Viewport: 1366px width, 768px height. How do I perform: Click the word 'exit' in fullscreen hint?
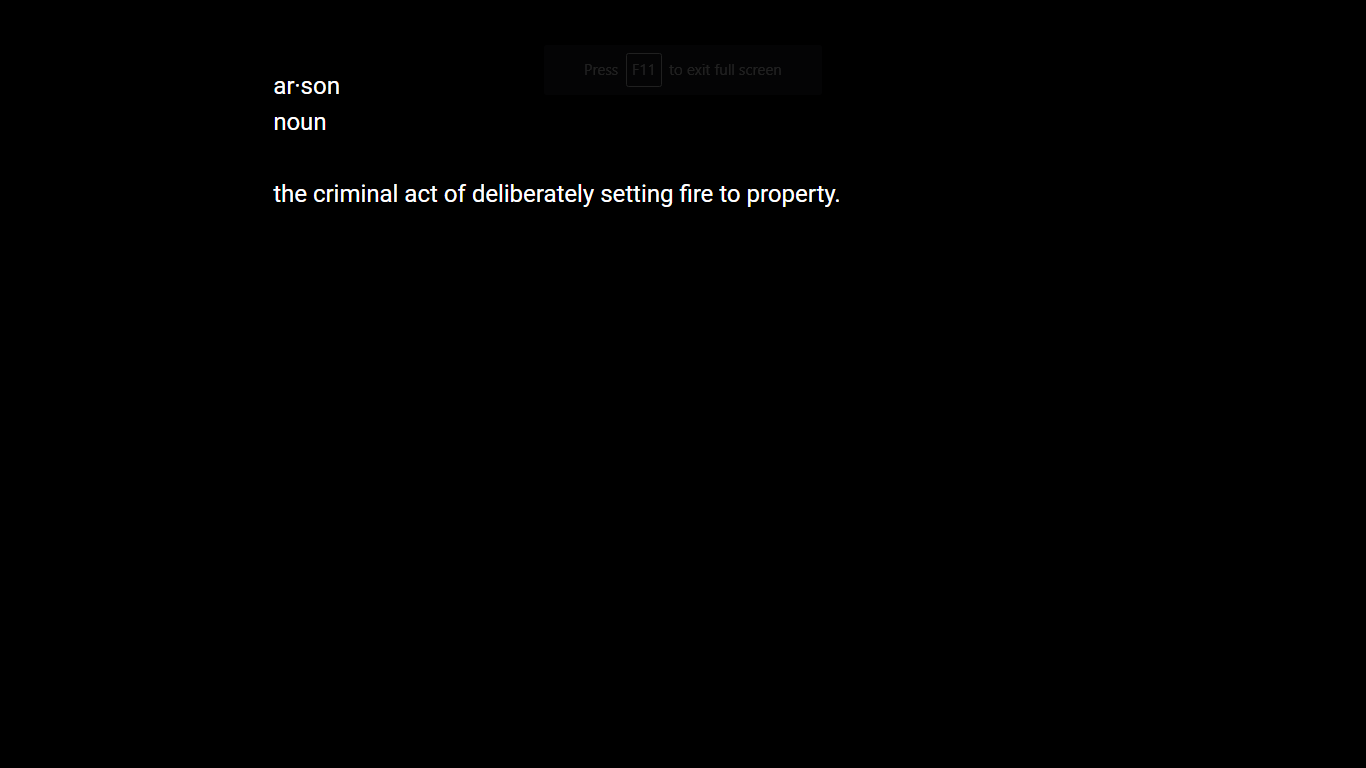[698, 70]
